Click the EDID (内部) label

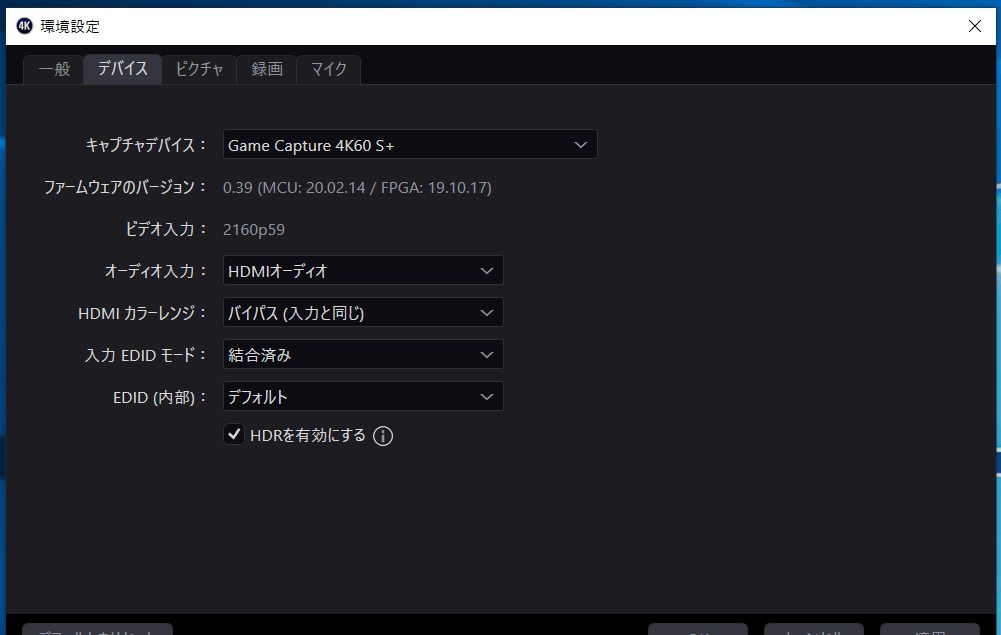tap(160, 398)
